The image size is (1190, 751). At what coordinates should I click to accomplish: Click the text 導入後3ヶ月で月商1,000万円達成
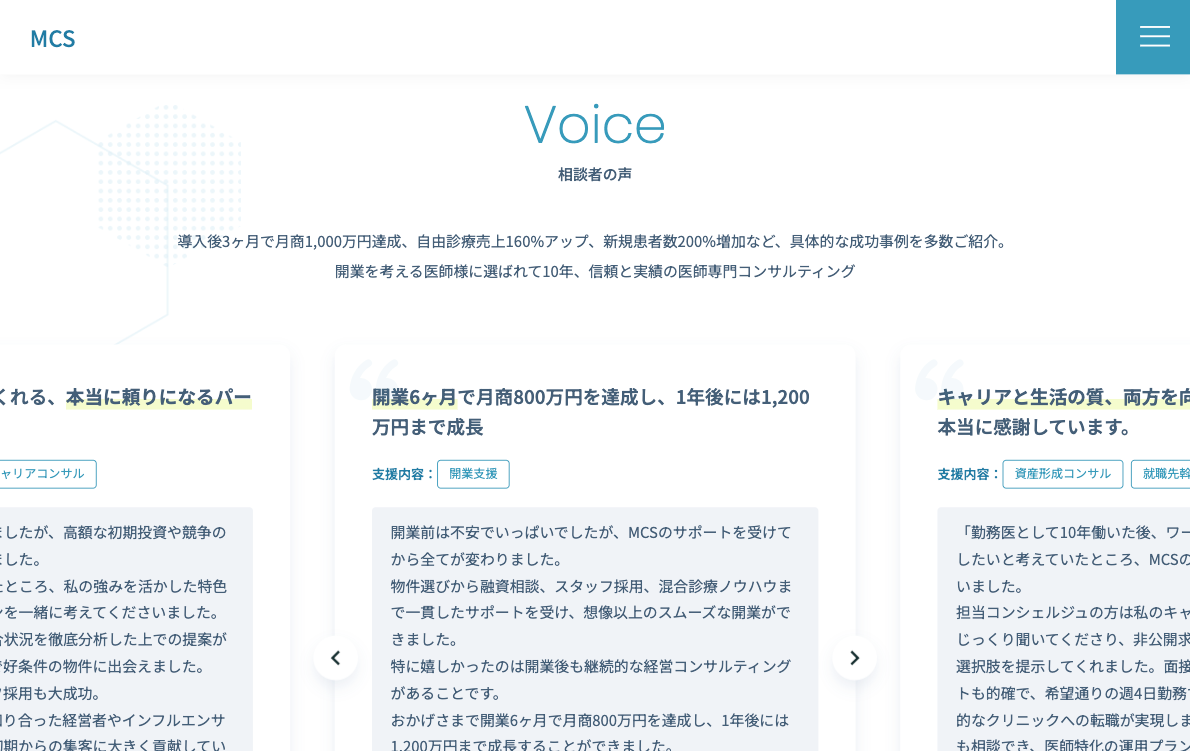pyautogui.click(x=289, y=241)
